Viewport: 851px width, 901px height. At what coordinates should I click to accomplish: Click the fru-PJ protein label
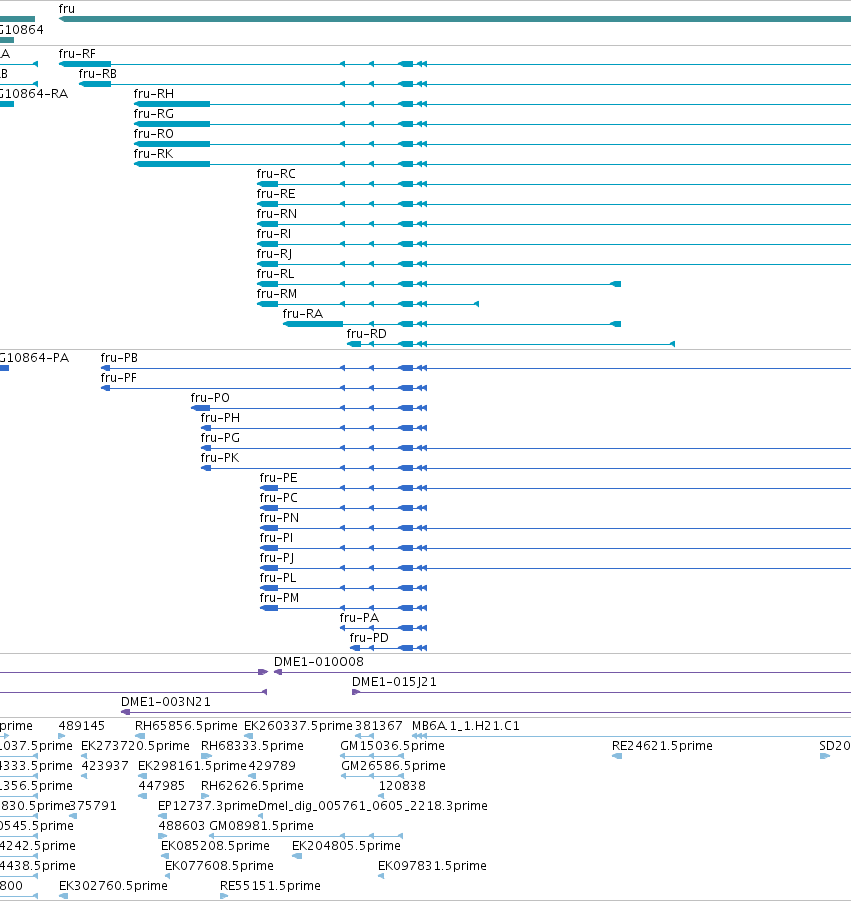277,558
